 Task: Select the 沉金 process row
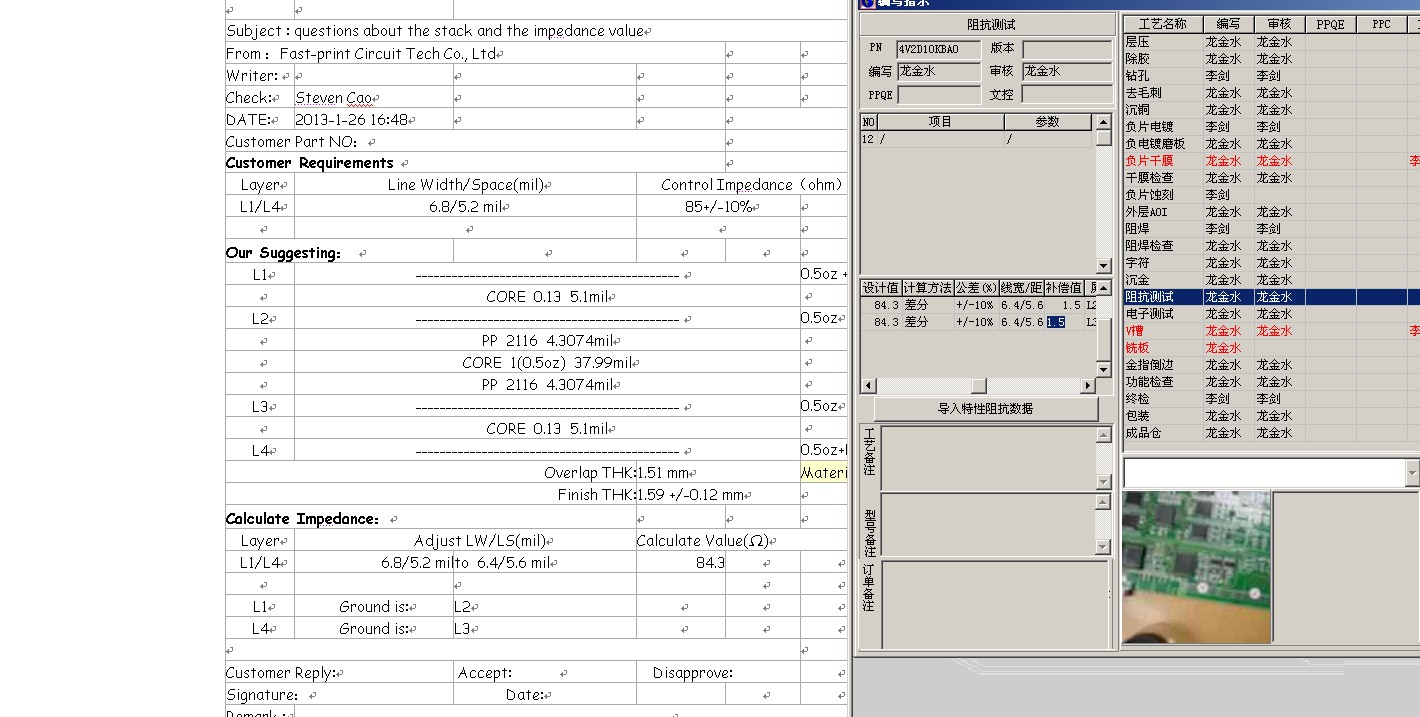tap(1270, 280)
